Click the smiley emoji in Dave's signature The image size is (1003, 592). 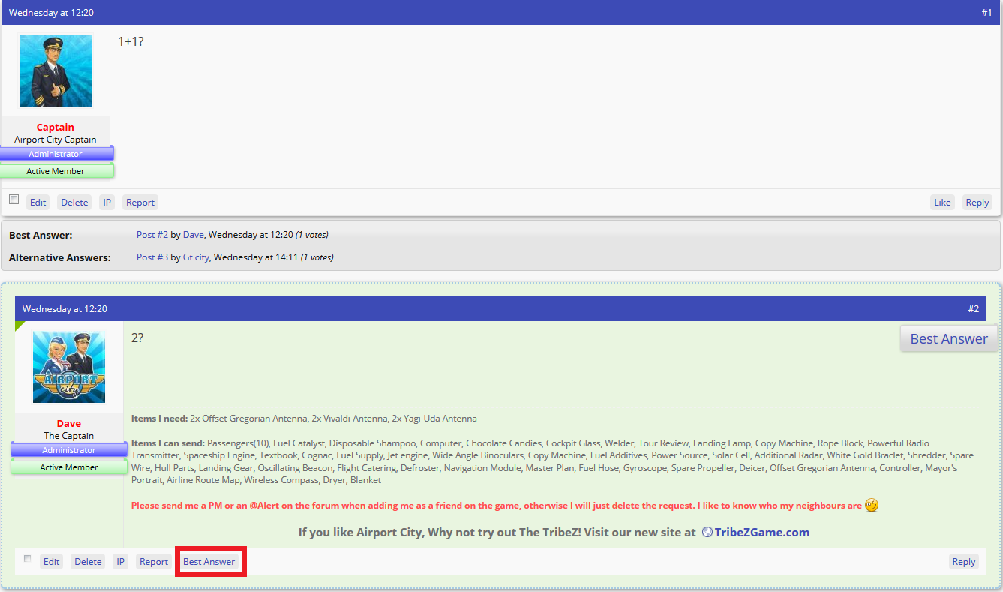click(872, 506)
